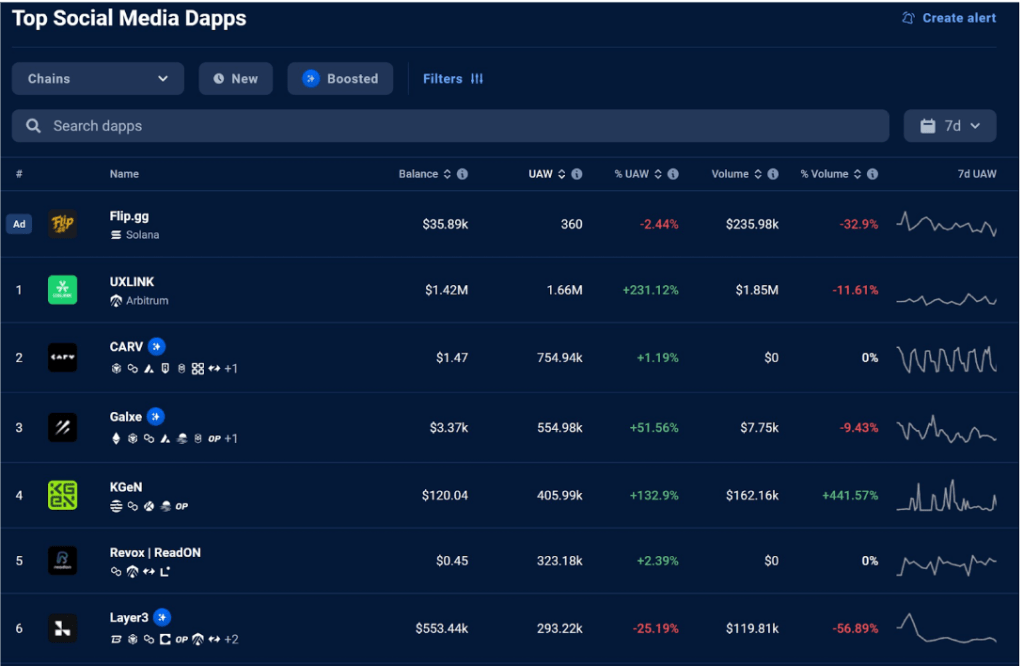Click the 754.94k UAW value
The image size is (1023, 666).
[560, 358]
